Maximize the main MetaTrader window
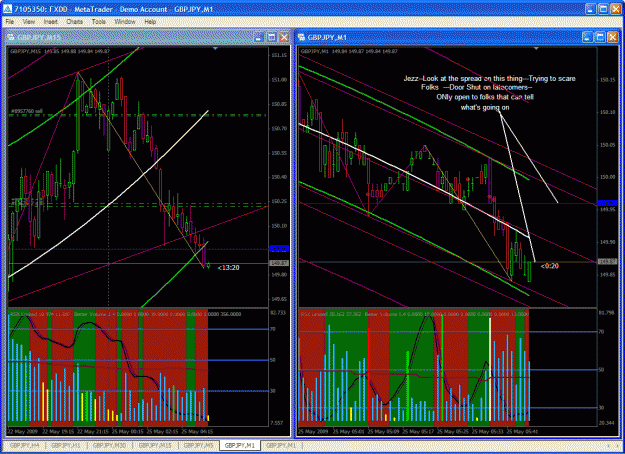Viewport: 625px width, 454px height. (x=603, y=9)
